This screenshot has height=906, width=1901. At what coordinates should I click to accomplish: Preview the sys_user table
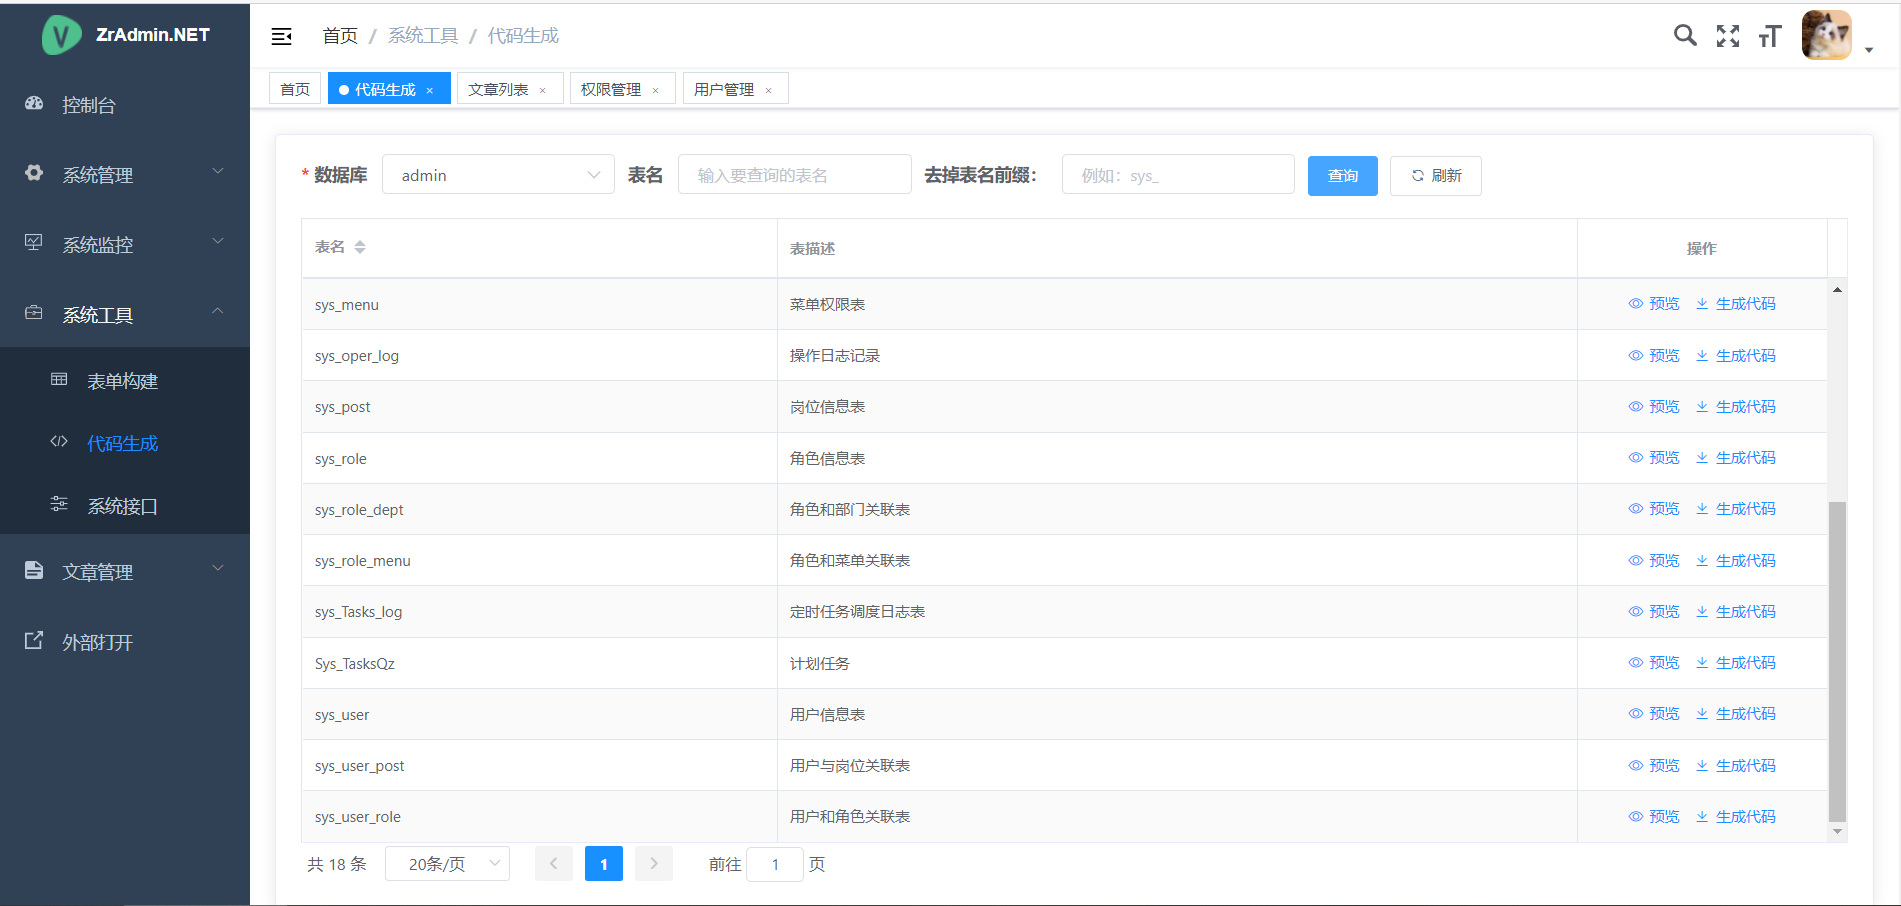tap(1654, 714)
